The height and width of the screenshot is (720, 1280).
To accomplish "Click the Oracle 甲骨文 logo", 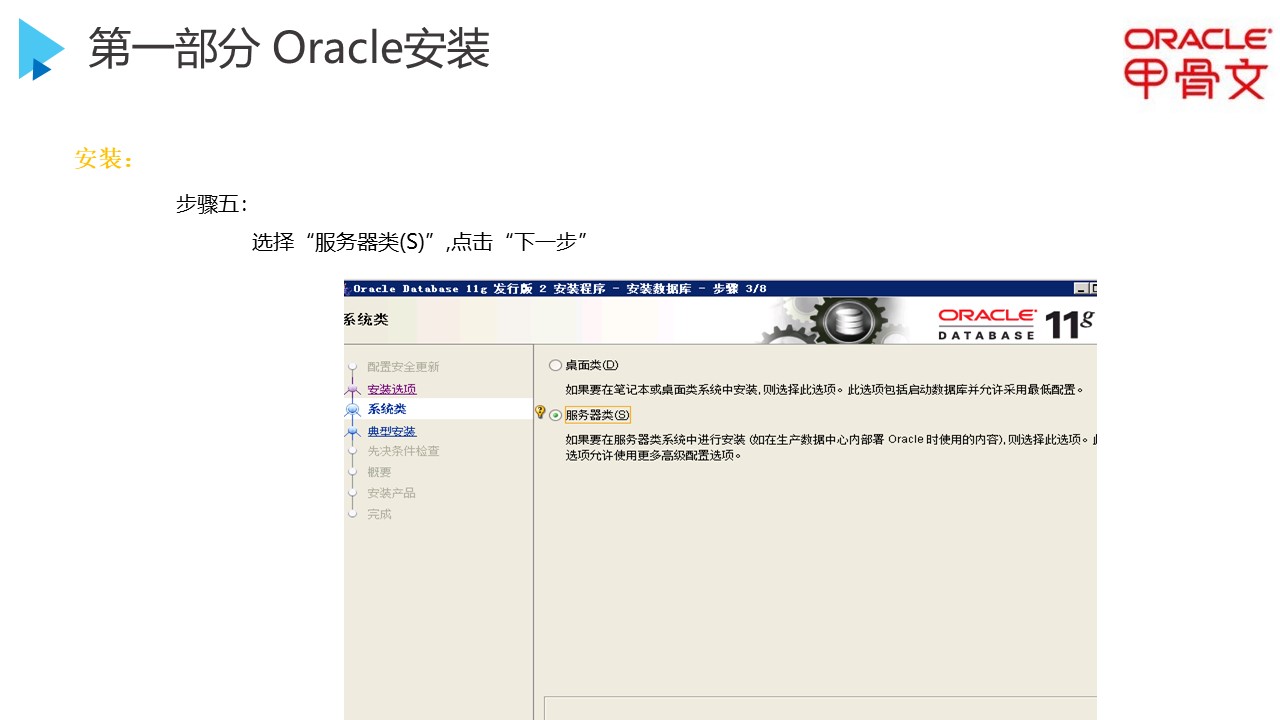I will (x=1196, y=63).
